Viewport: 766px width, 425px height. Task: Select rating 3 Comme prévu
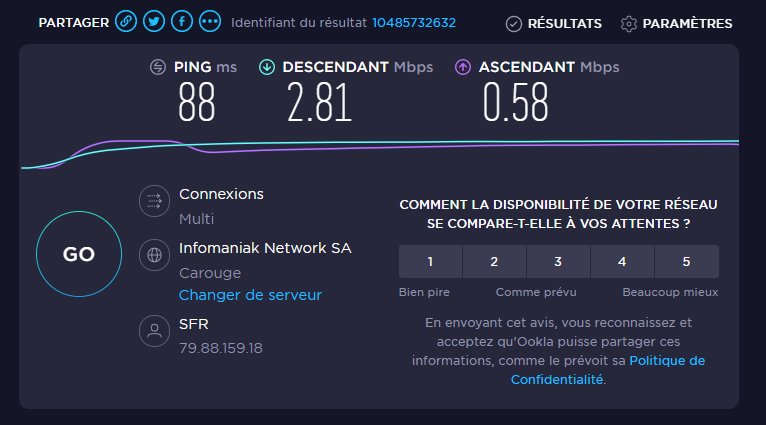[558, 262]
